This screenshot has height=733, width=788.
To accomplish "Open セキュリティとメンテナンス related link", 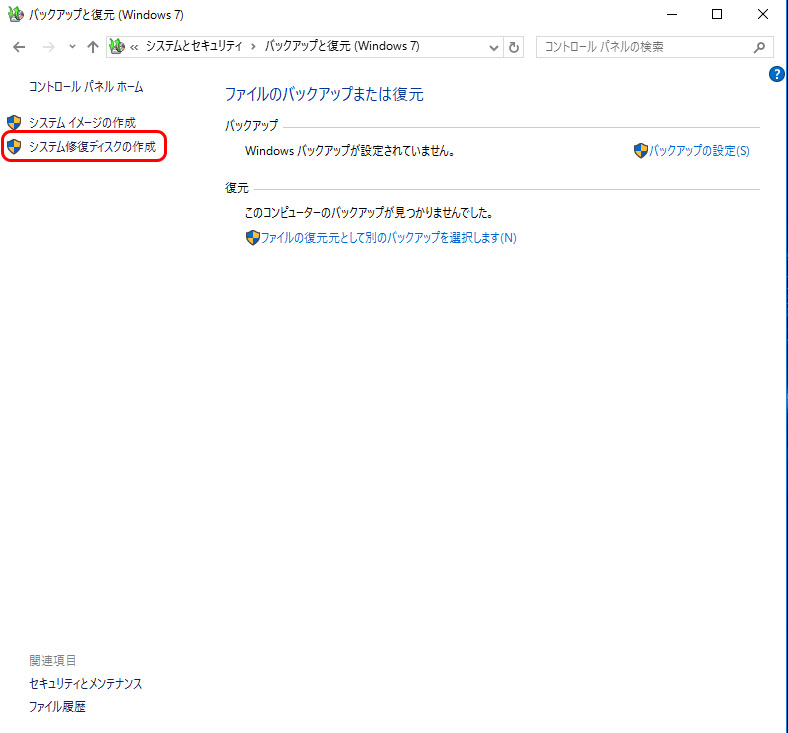I will (x=85, y=684).
